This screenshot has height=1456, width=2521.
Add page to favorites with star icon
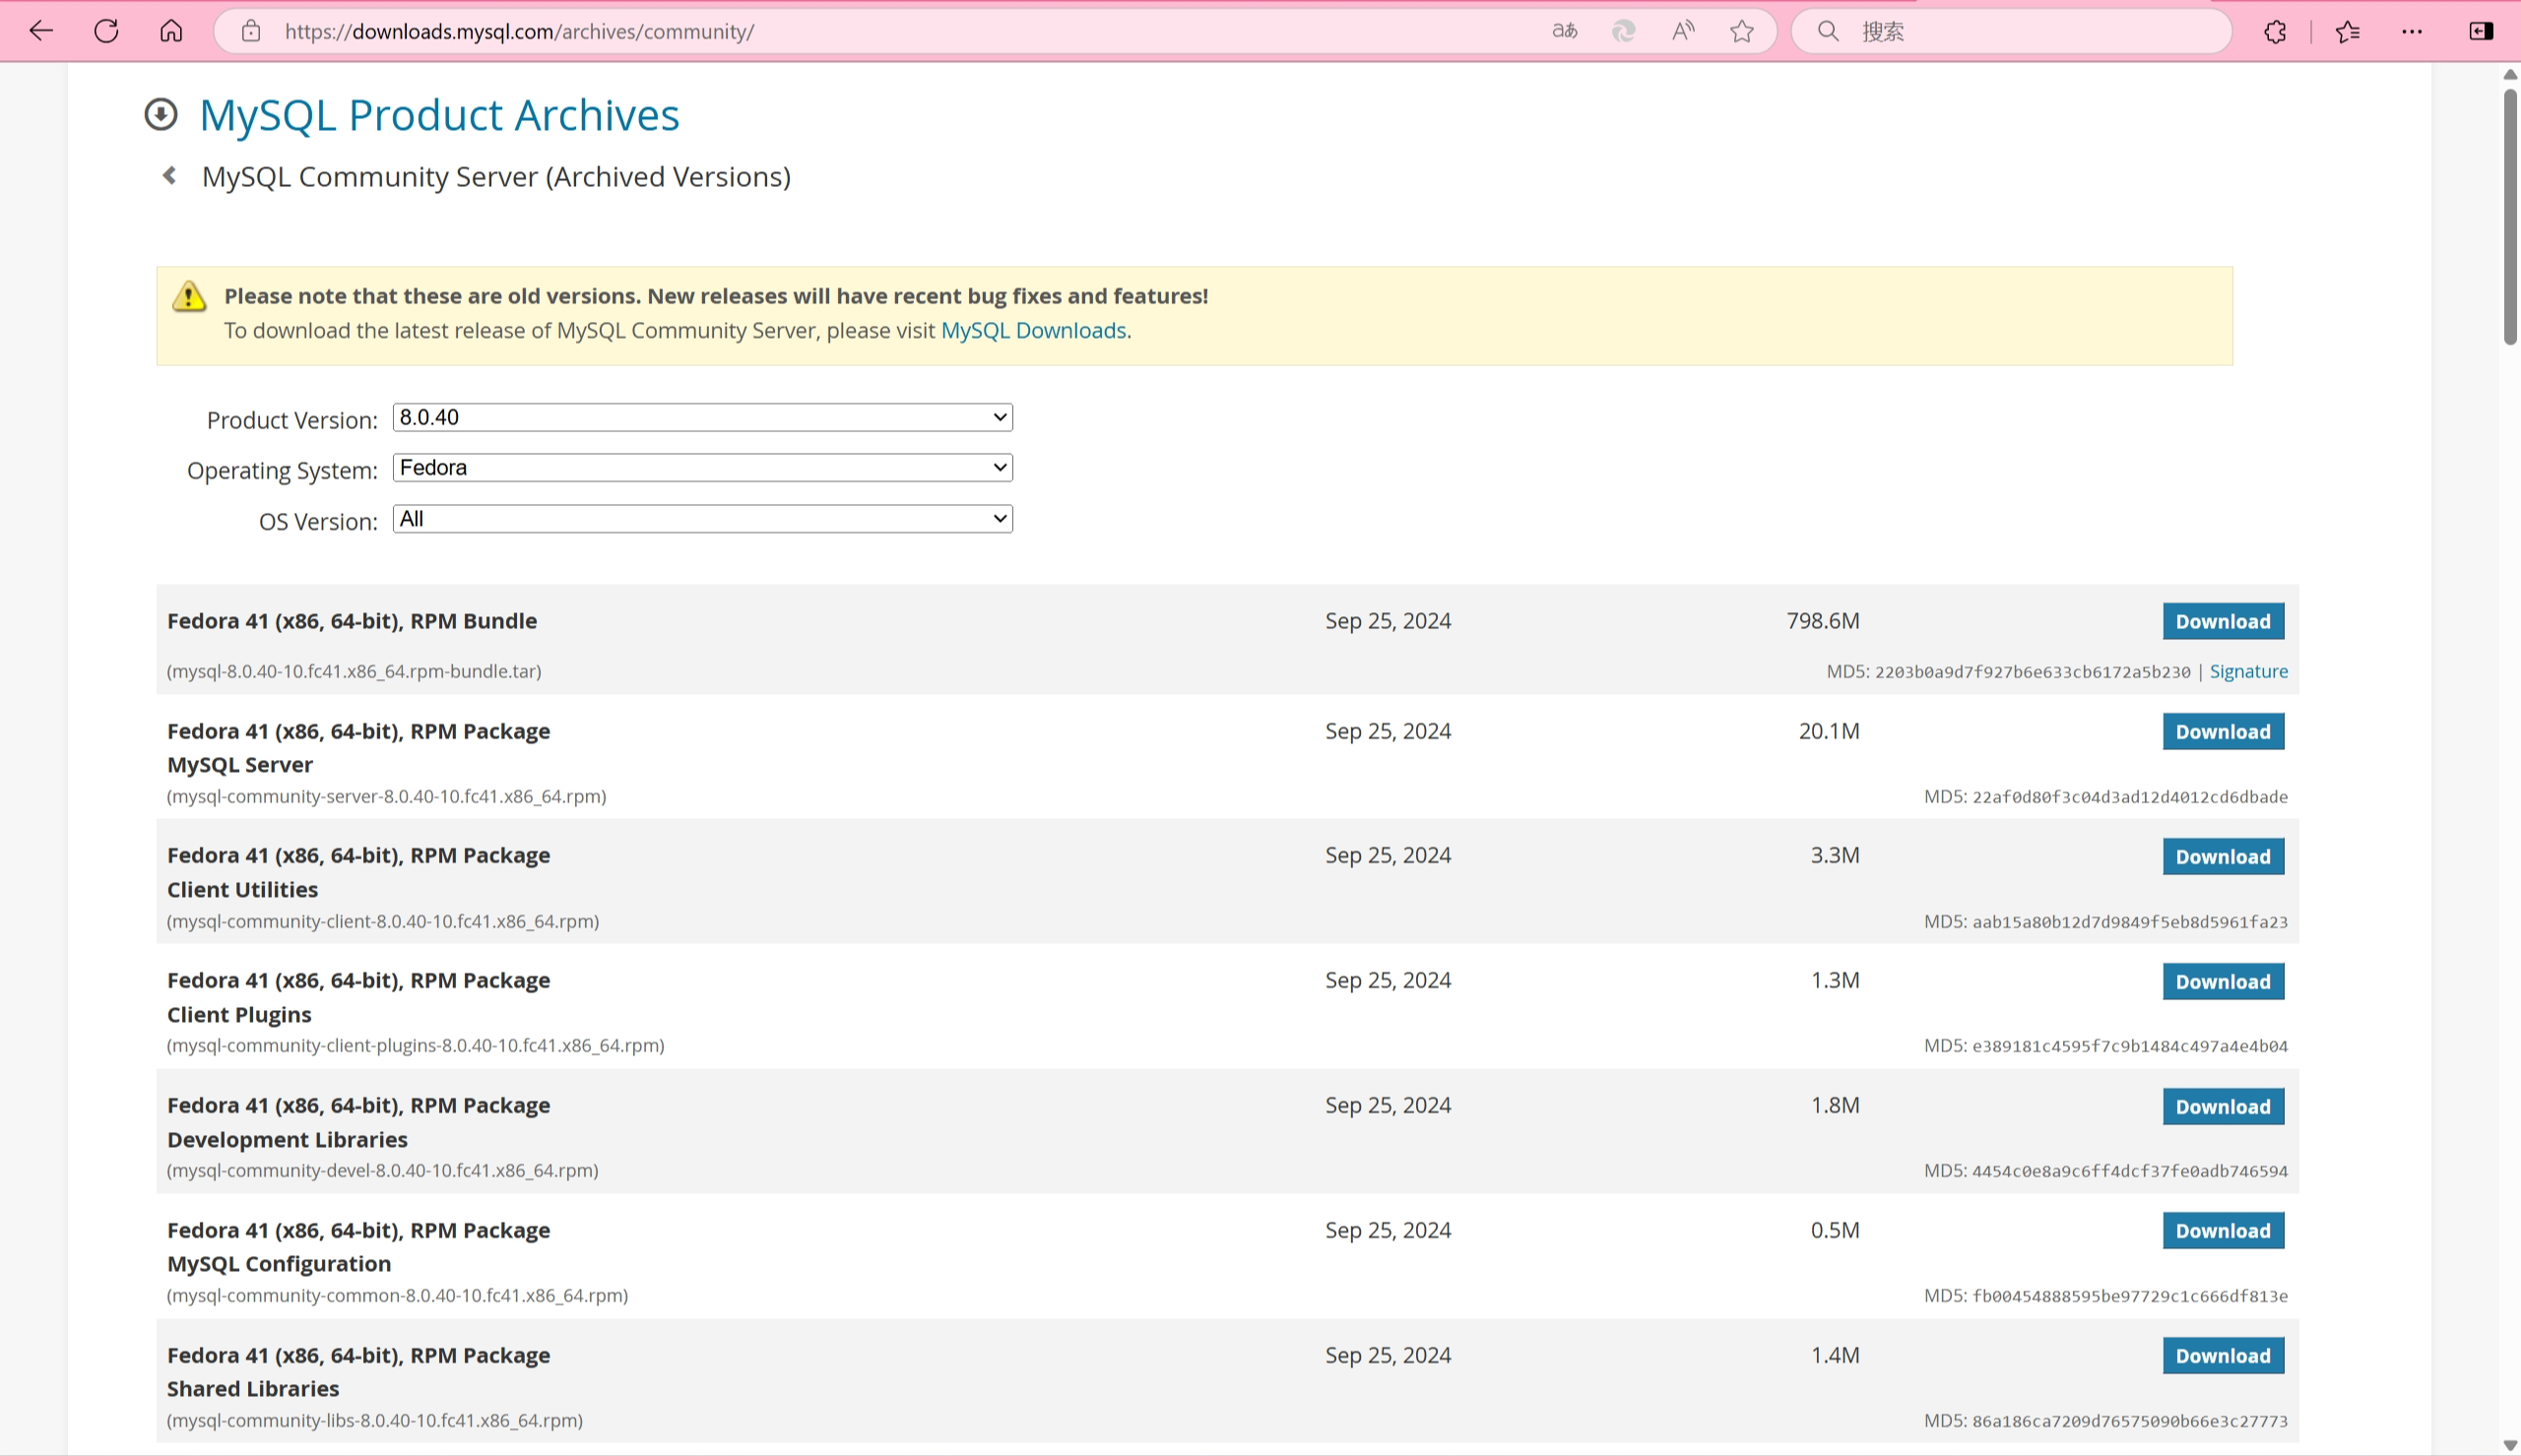(x=1742, y=31)
